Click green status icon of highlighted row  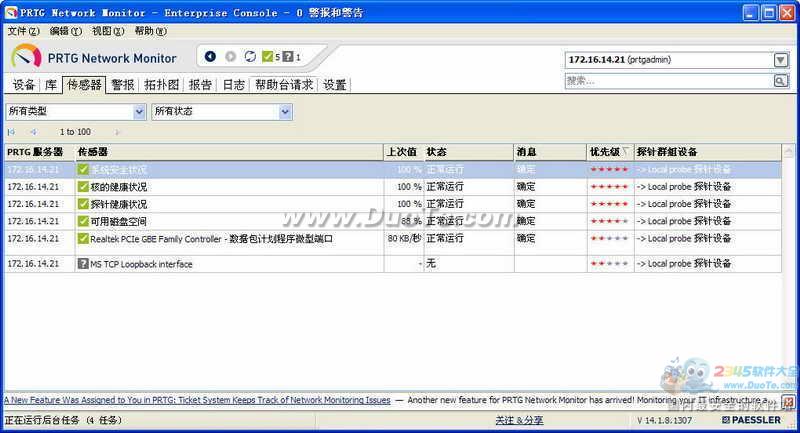point(83,169)
